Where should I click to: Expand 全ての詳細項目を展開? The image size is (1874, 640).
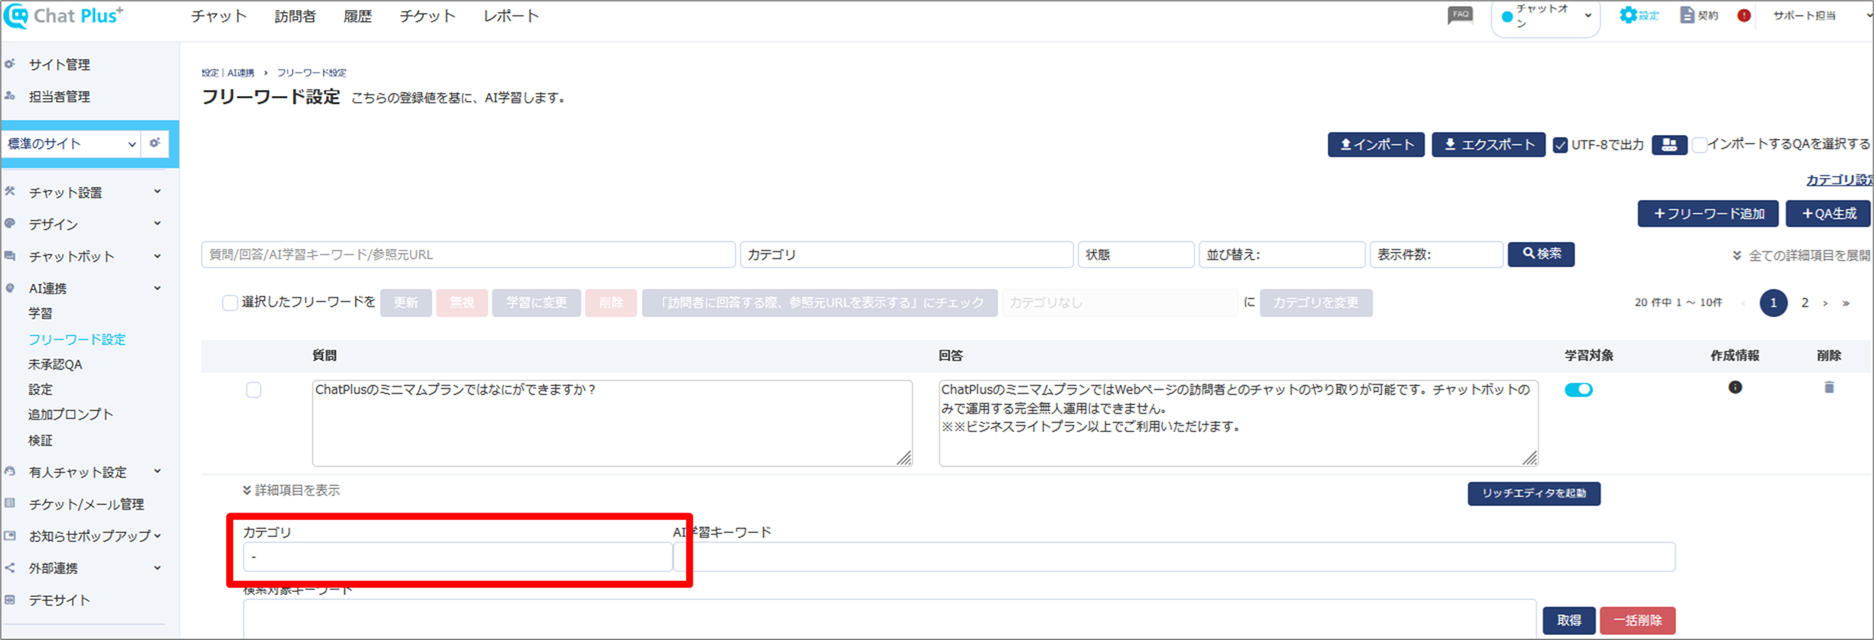click(x=1801, y=256)
